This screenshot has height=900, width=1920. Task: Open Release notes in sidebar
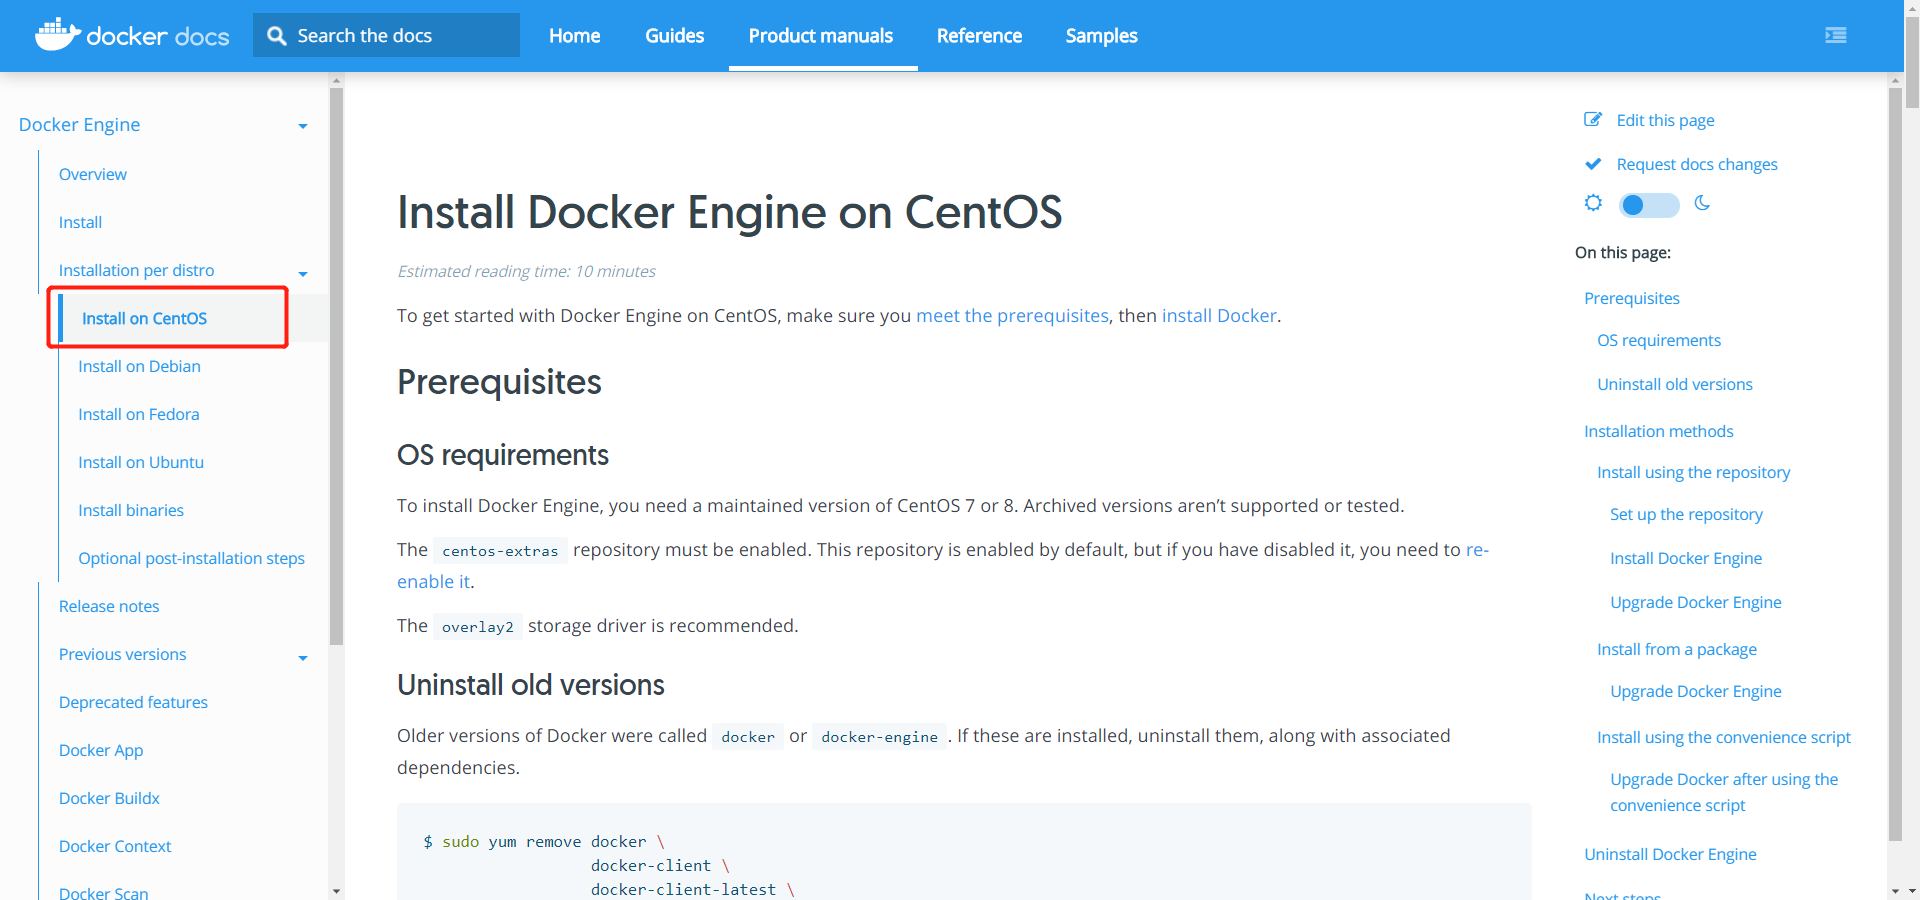(x=109, y=606)
